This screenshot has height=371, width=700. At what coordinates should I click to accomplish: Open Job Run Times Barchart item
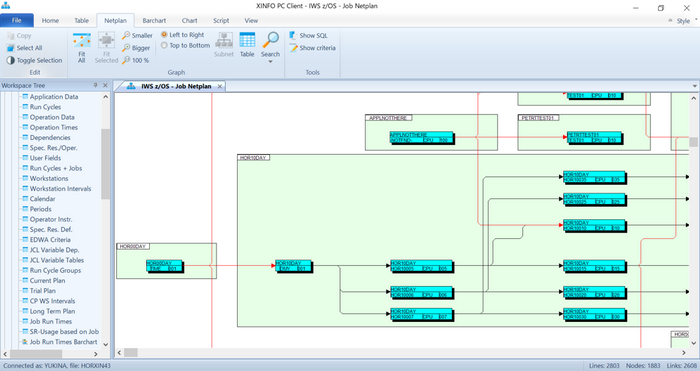[x=63, y=342]
